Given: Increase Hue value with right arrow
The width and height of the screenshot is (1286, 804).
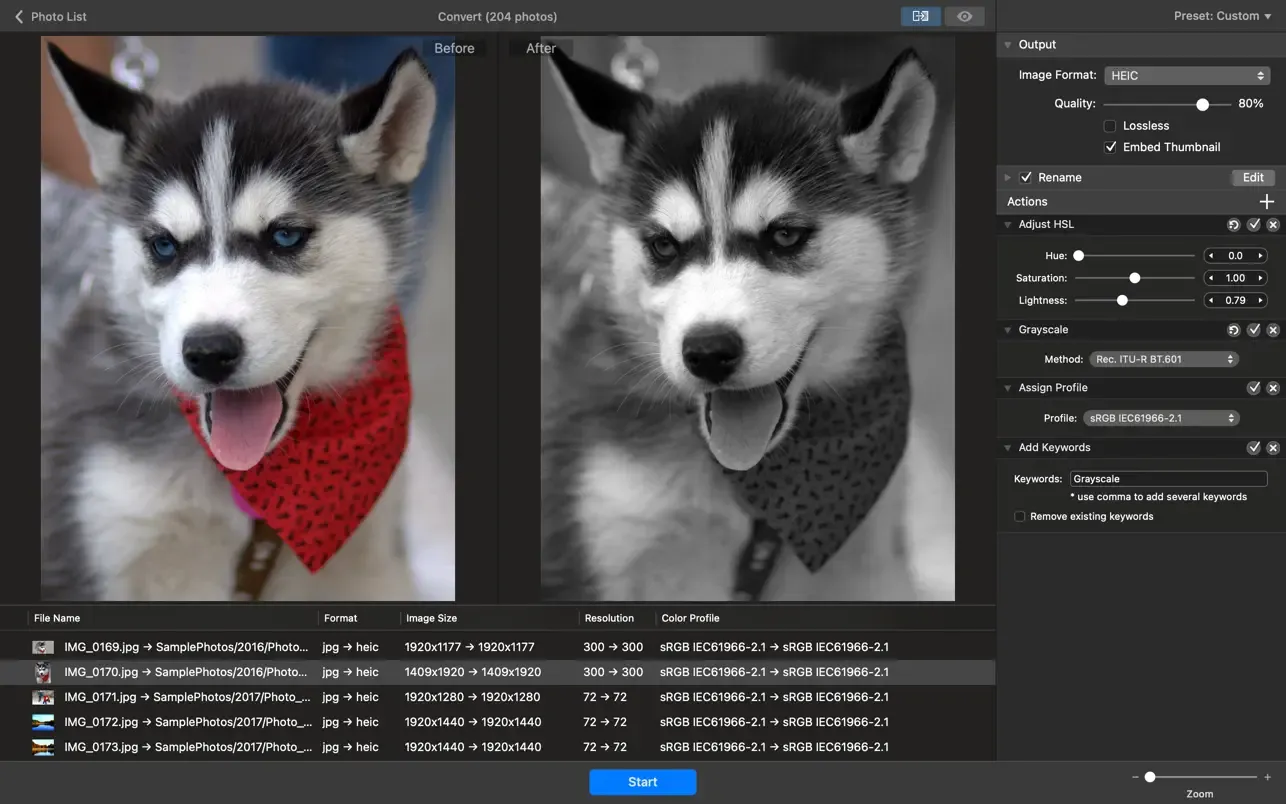Looking at the screenshot, I should (x=1261, y=256).
